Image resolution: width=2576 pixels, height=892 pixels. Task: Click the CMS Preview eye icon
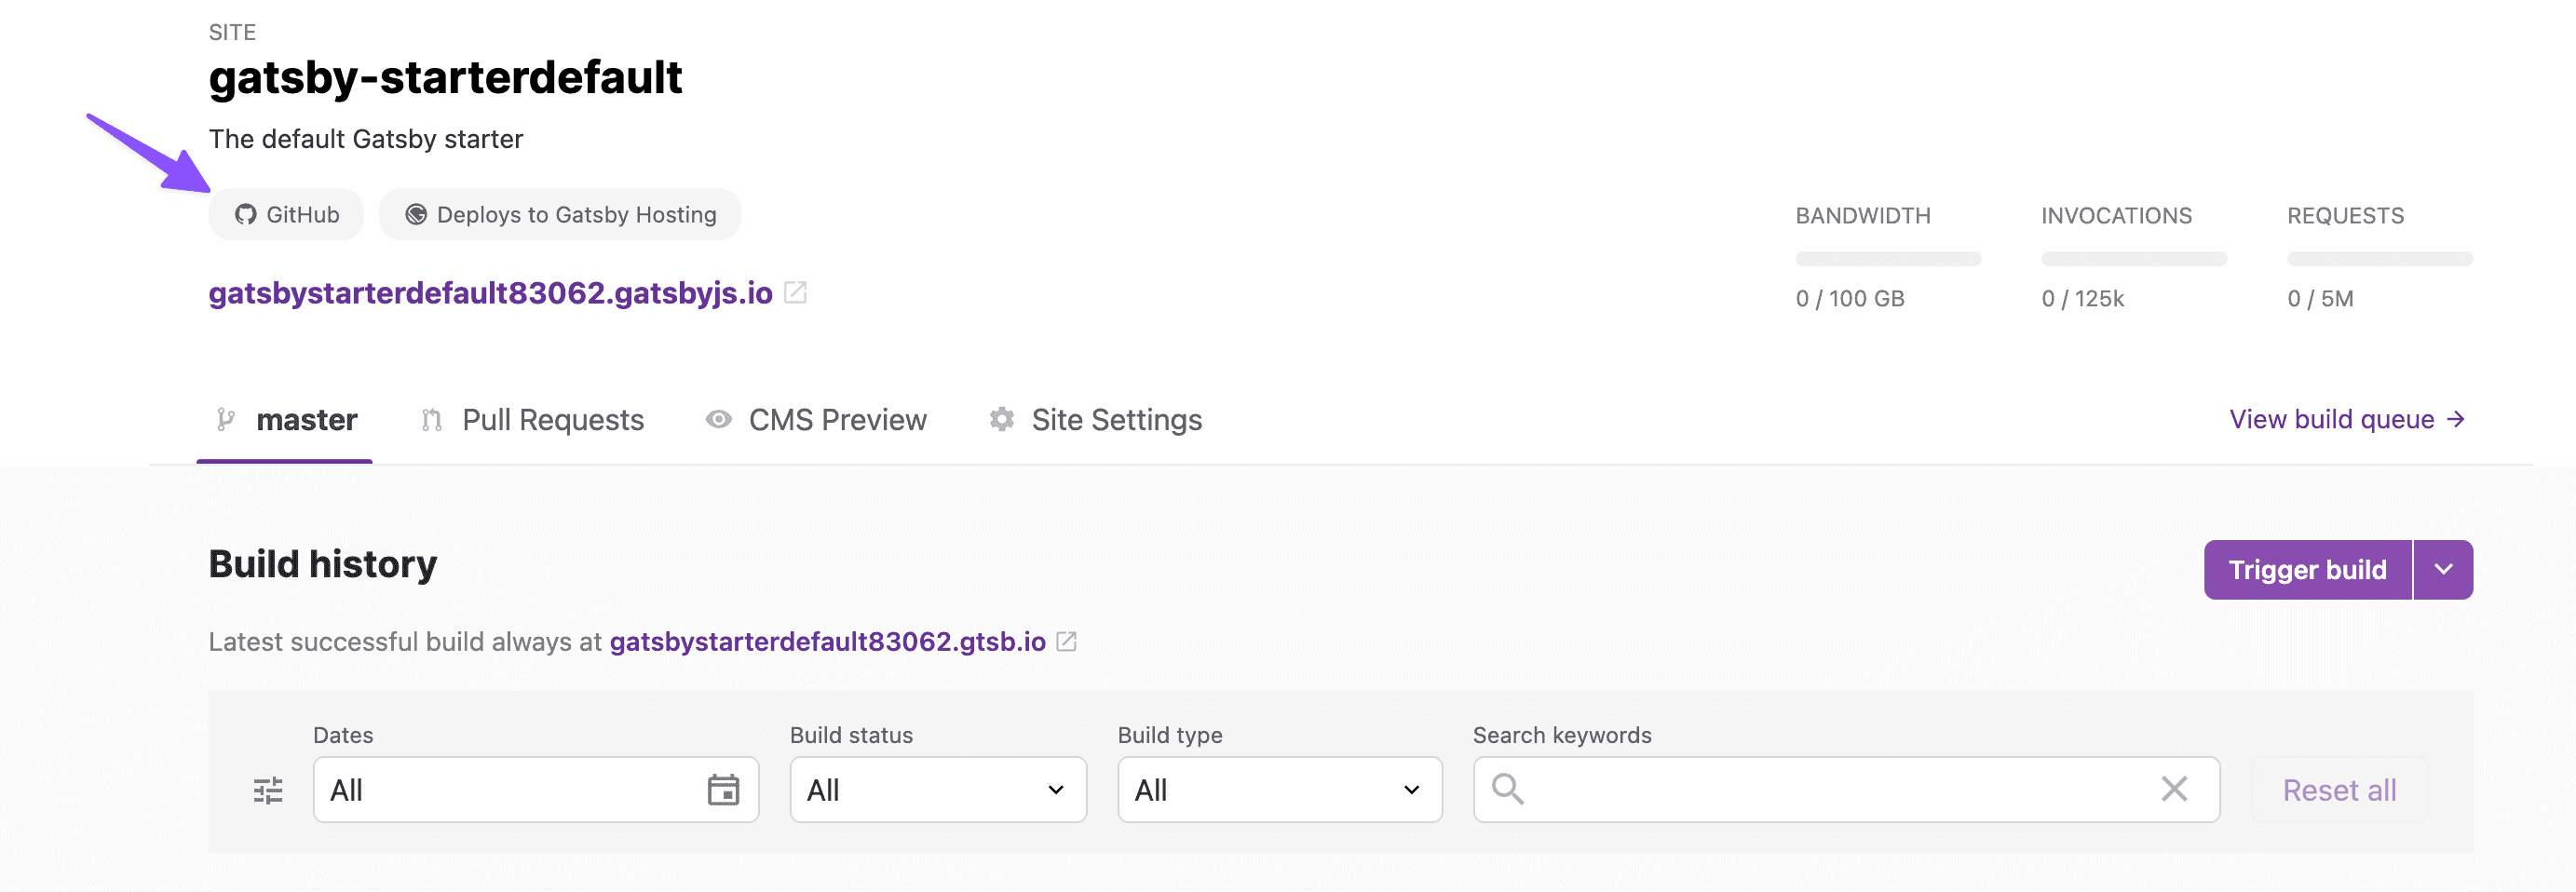pyautogui.click(x=719, y=419)
